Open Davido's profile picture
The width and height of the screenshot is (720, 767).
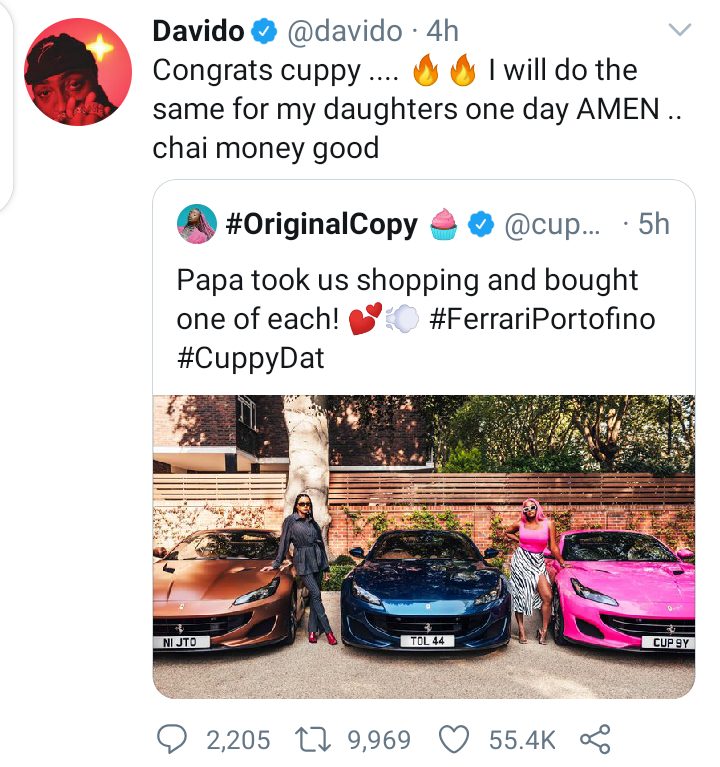pos(77,72)
